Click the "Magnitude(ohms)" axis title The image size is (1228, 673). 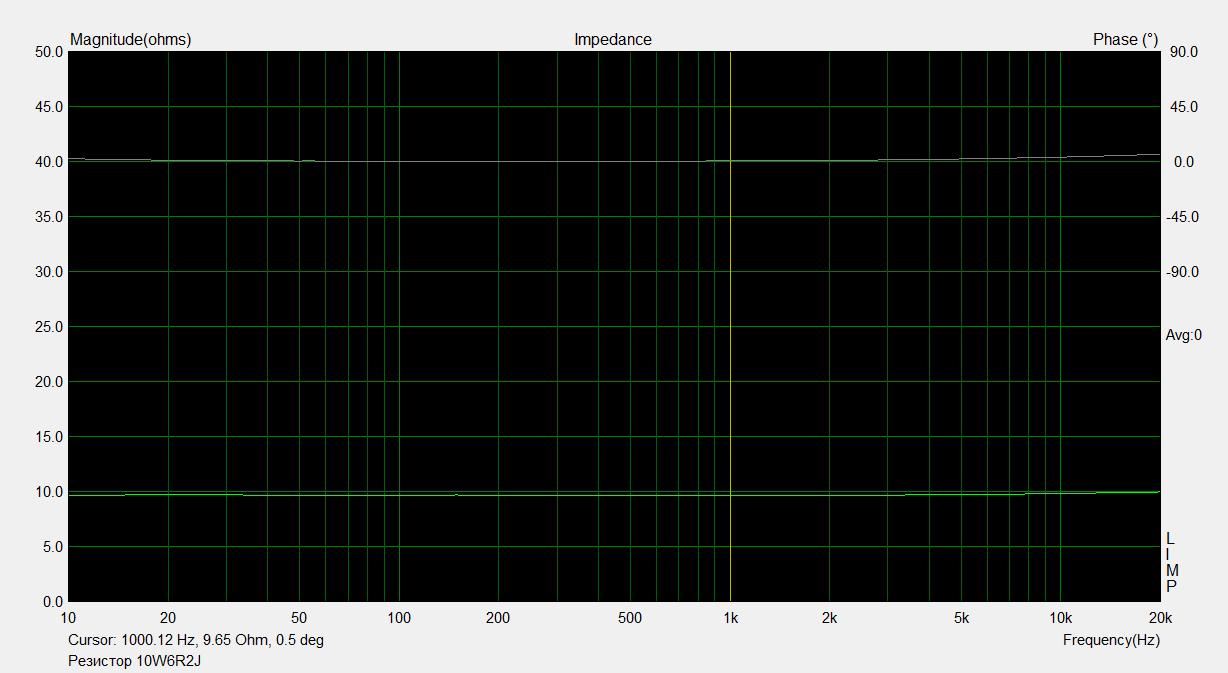(x=130, y=40)
